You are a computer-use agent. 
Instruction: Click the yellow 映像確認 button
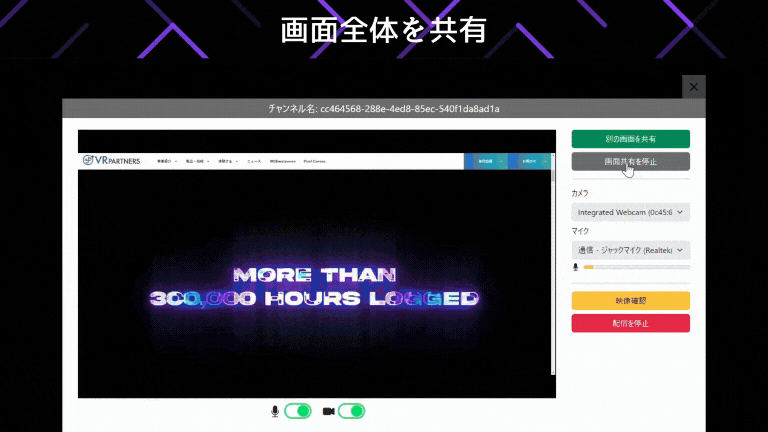(630, 300)
